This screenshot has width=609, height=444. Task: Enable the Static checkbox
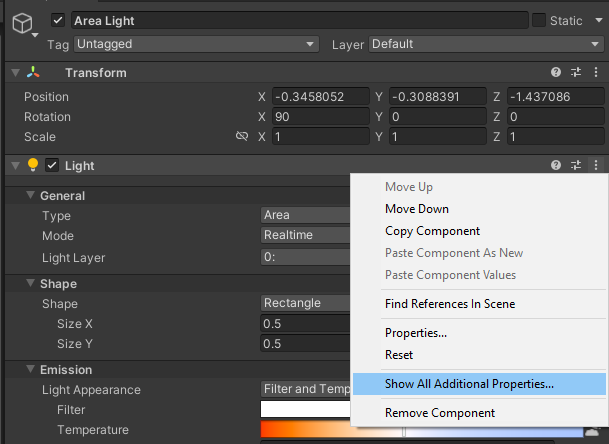pyautogui.click(x=539, y=20)
